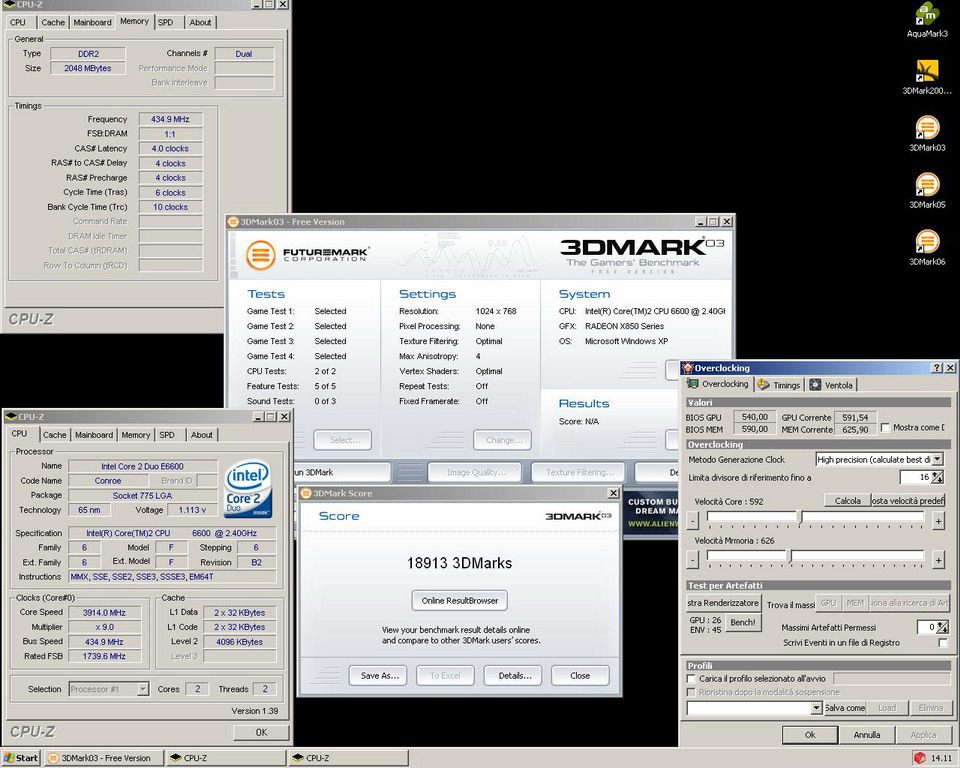960x768 pixels.
Task: Click the Bench! button
Action: click(x=743, y=622)
